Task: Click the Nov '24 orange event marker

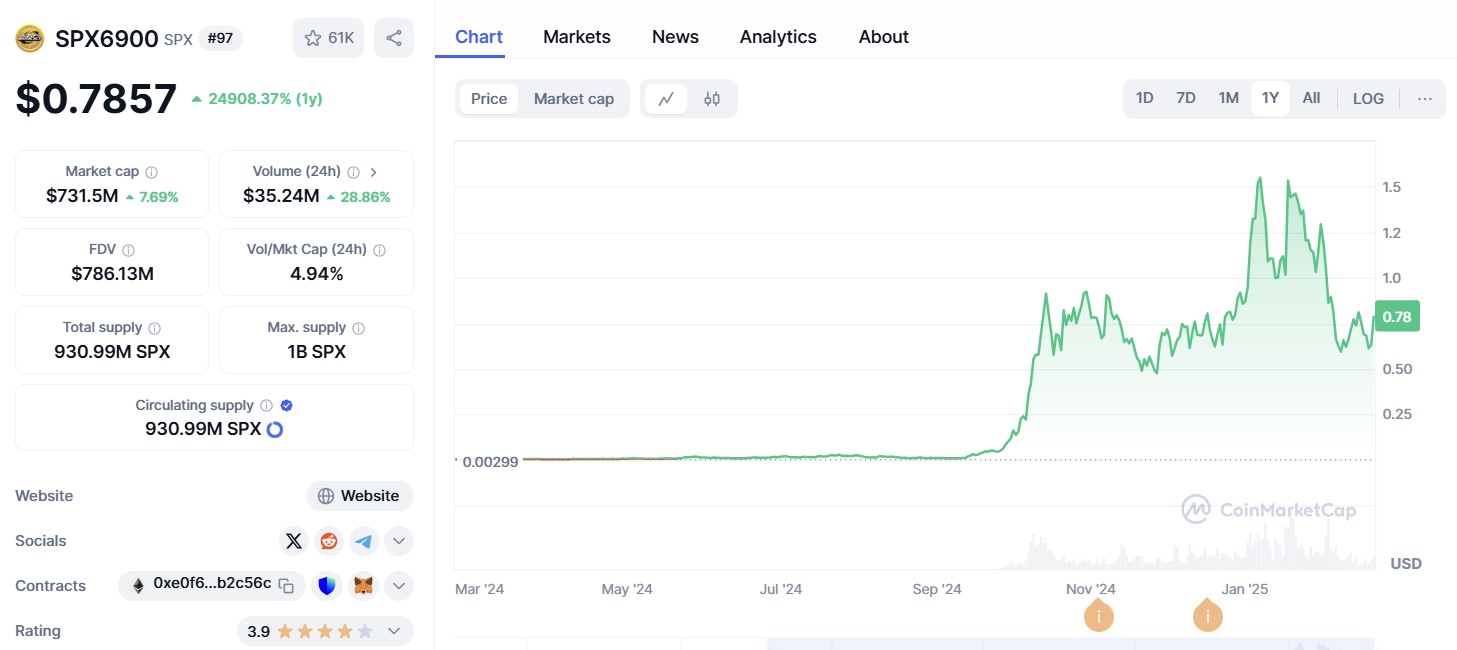Action: coord(1098,616)
